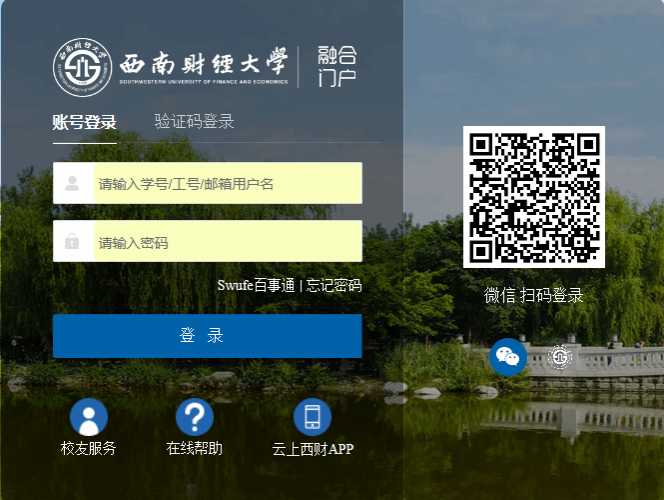Click the 西南财经大学 calligraphy name logo
The image size is (664, 500).
tap(203, 64)
